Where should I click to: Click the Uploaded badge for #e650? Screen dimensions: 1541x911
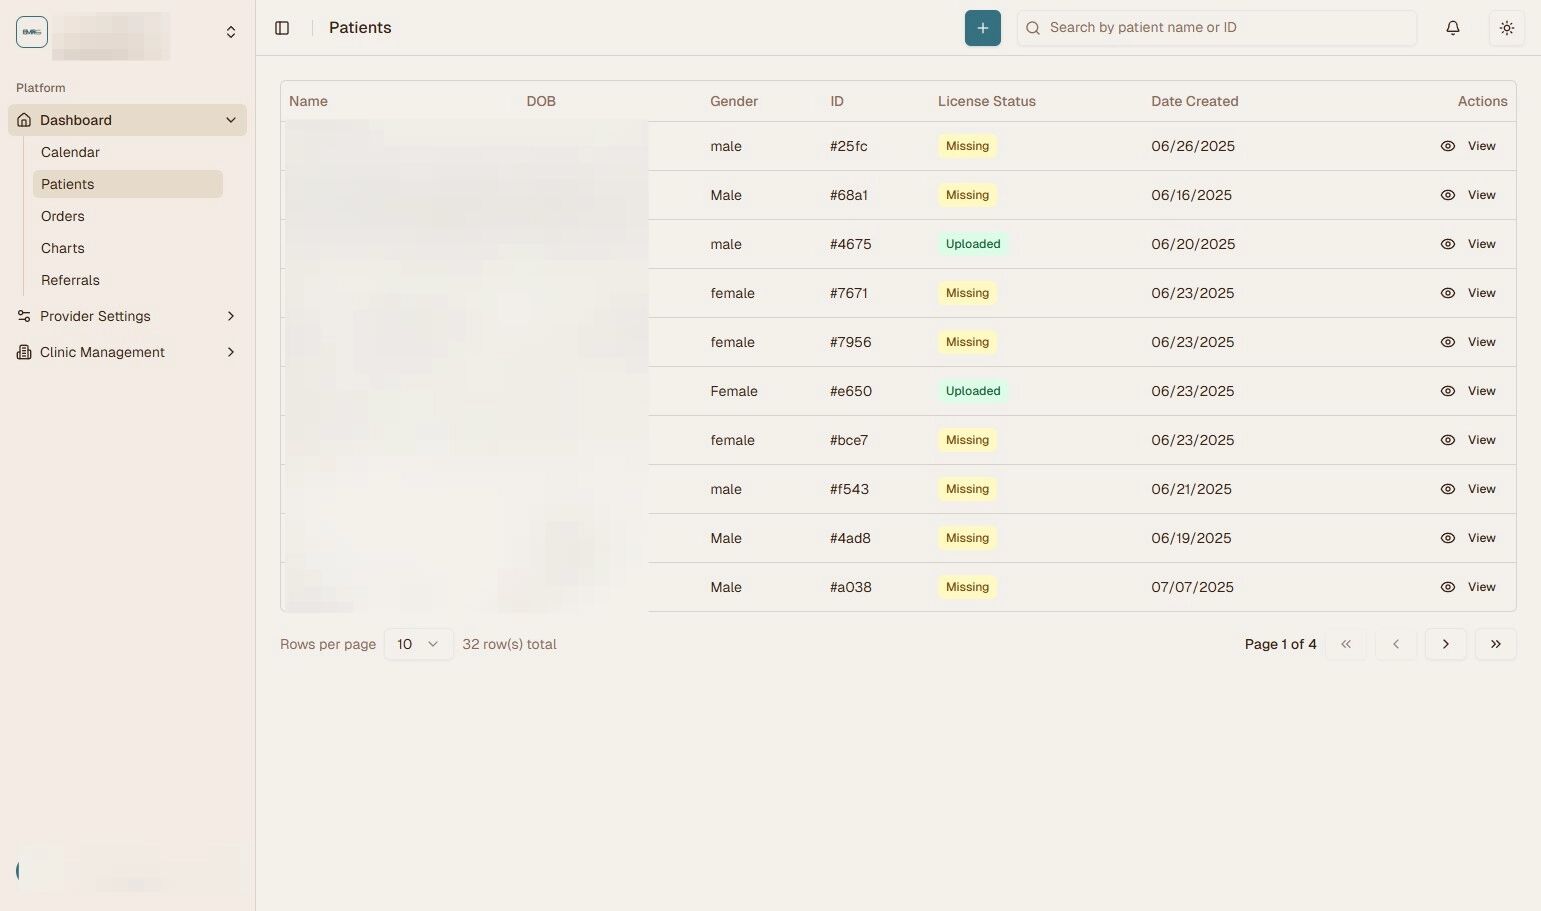(x=973, y=391)
